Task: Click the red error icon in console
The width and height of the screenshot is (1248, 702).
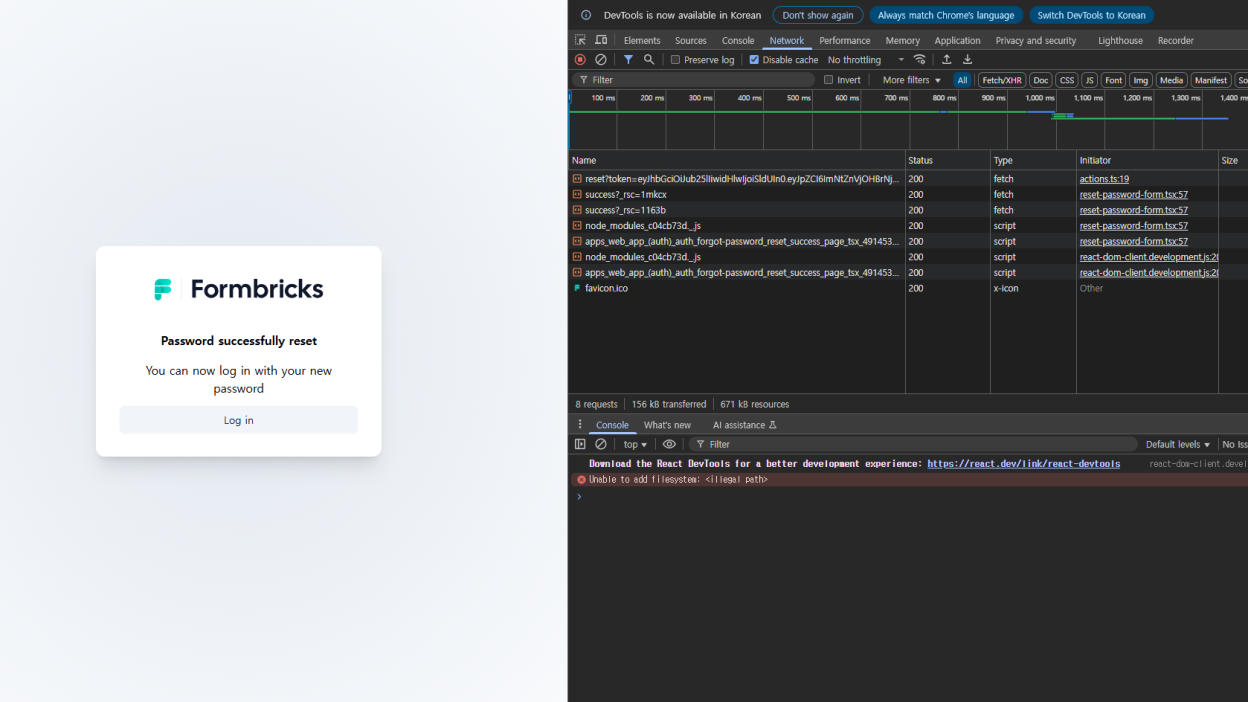Action: point(581,480)
